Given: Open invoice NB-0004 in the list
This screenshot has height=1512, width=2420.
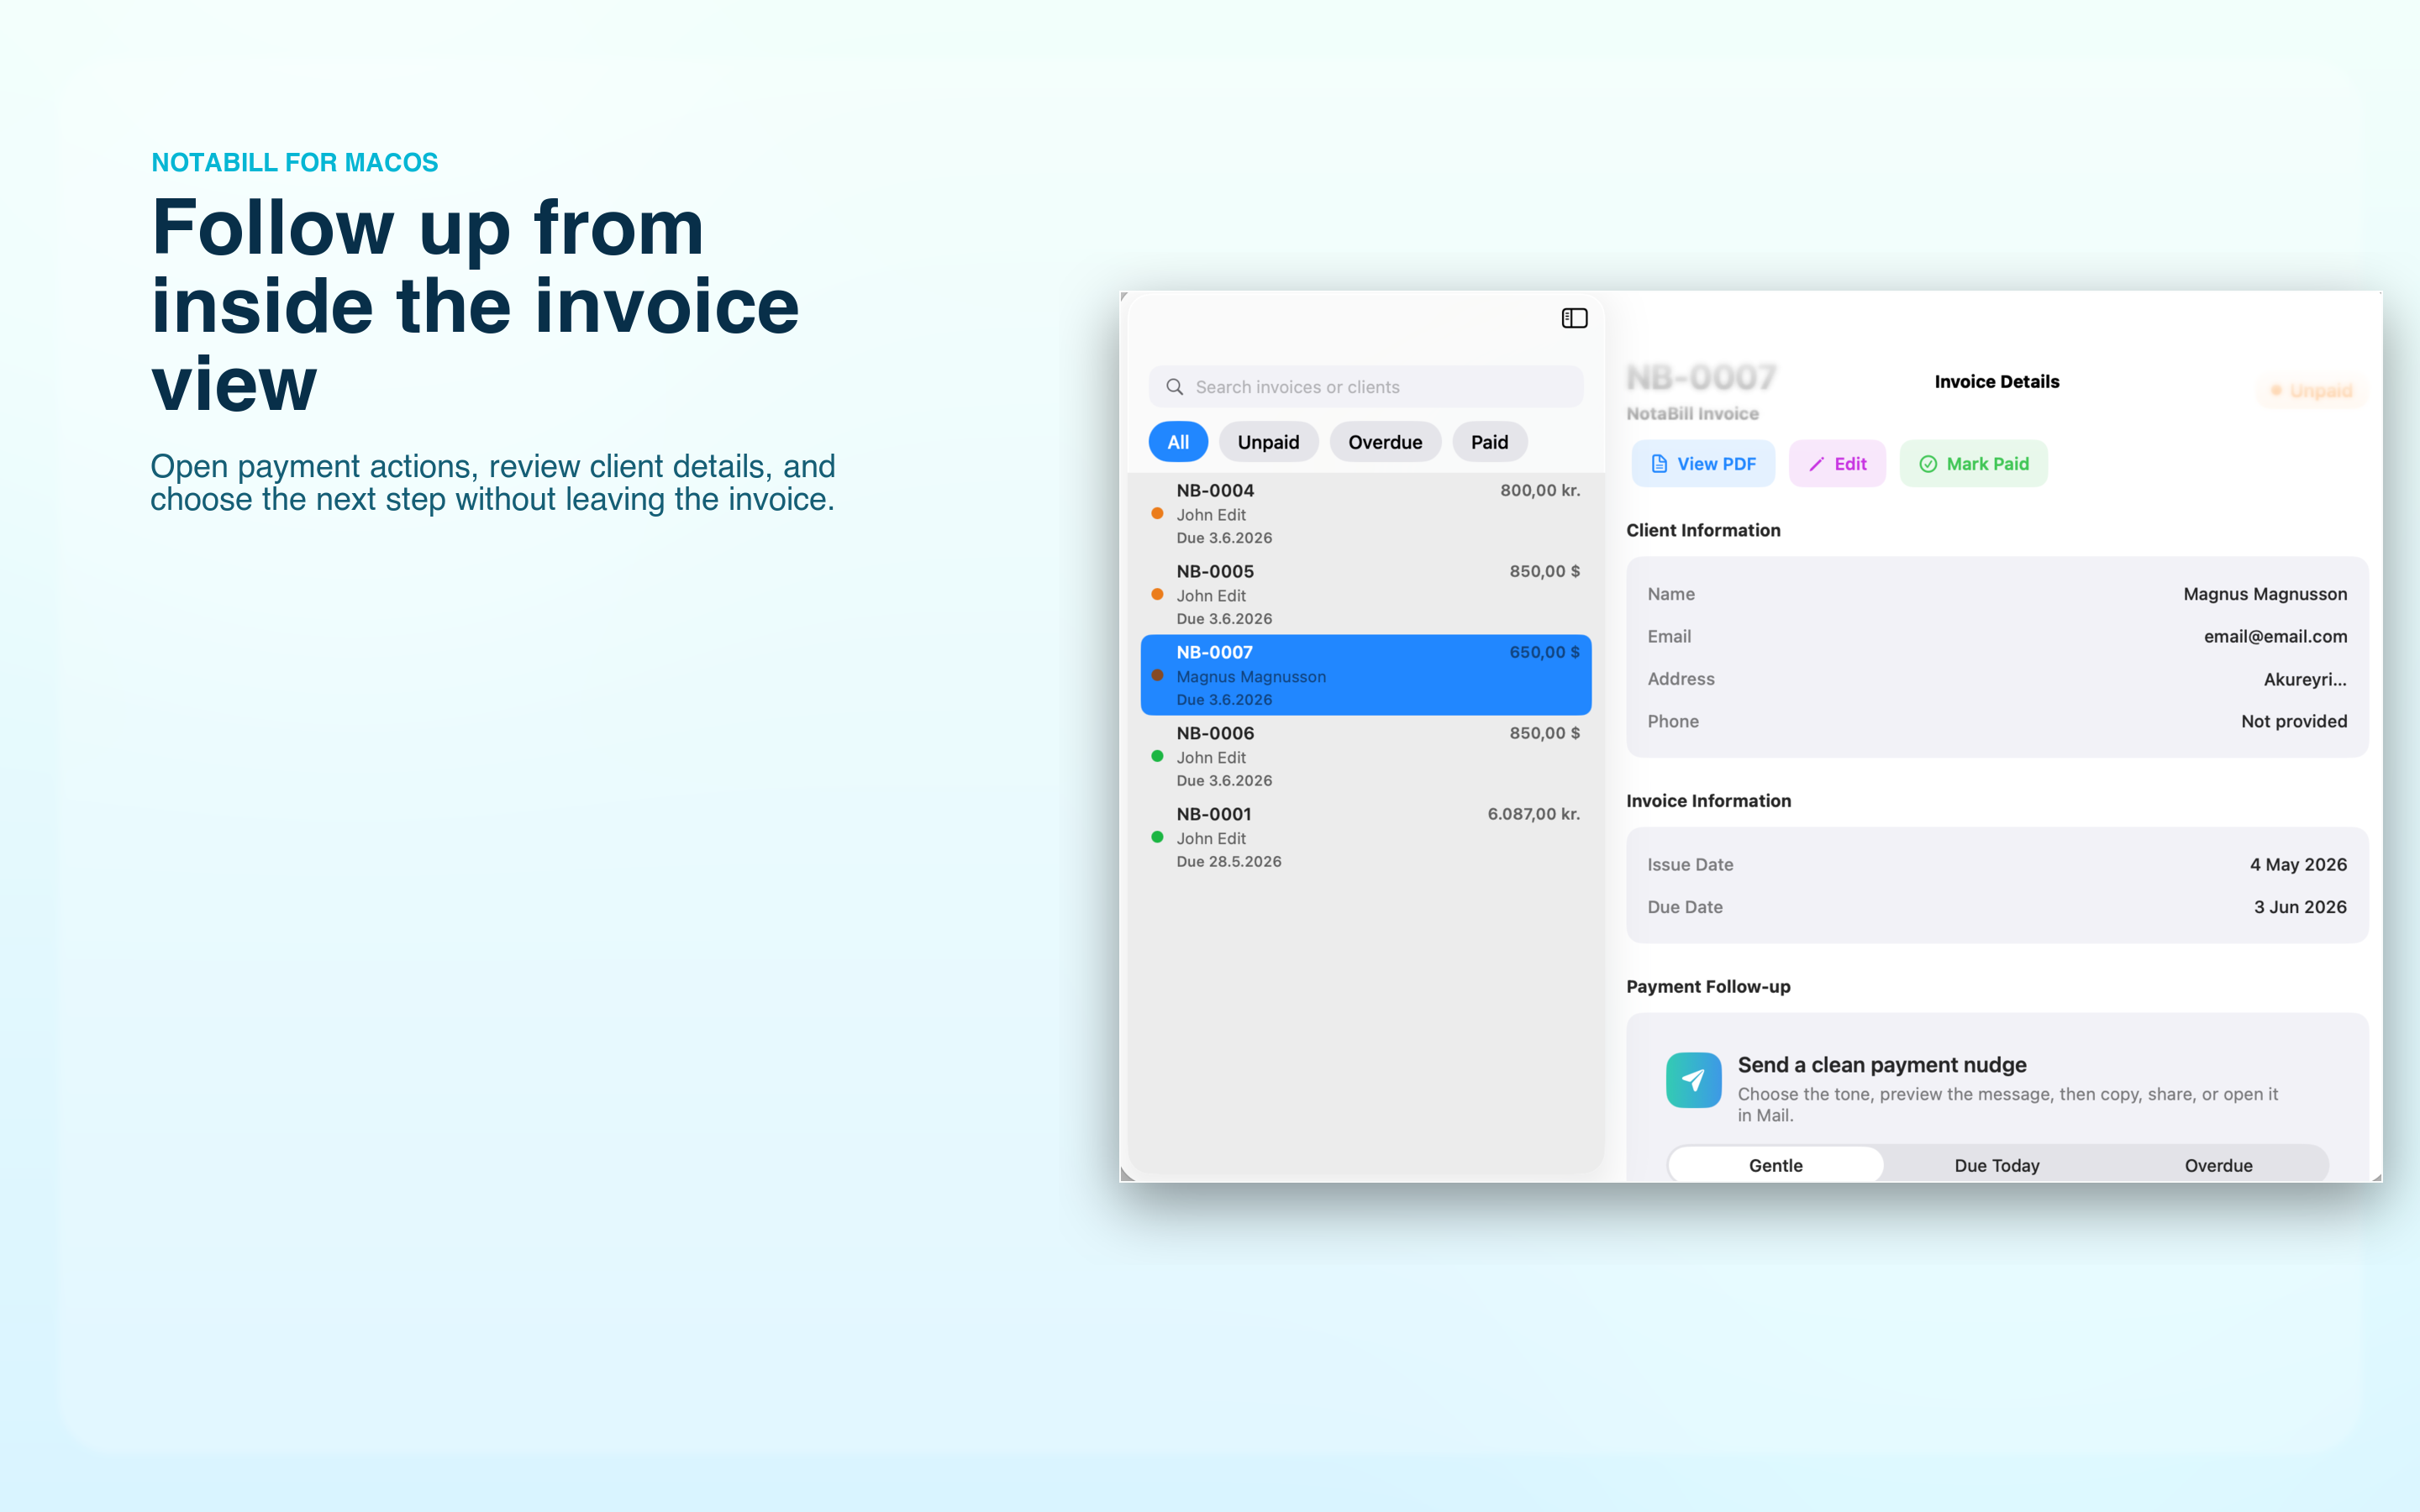Looking at the screenshot, I should (x=1366, y=513).
